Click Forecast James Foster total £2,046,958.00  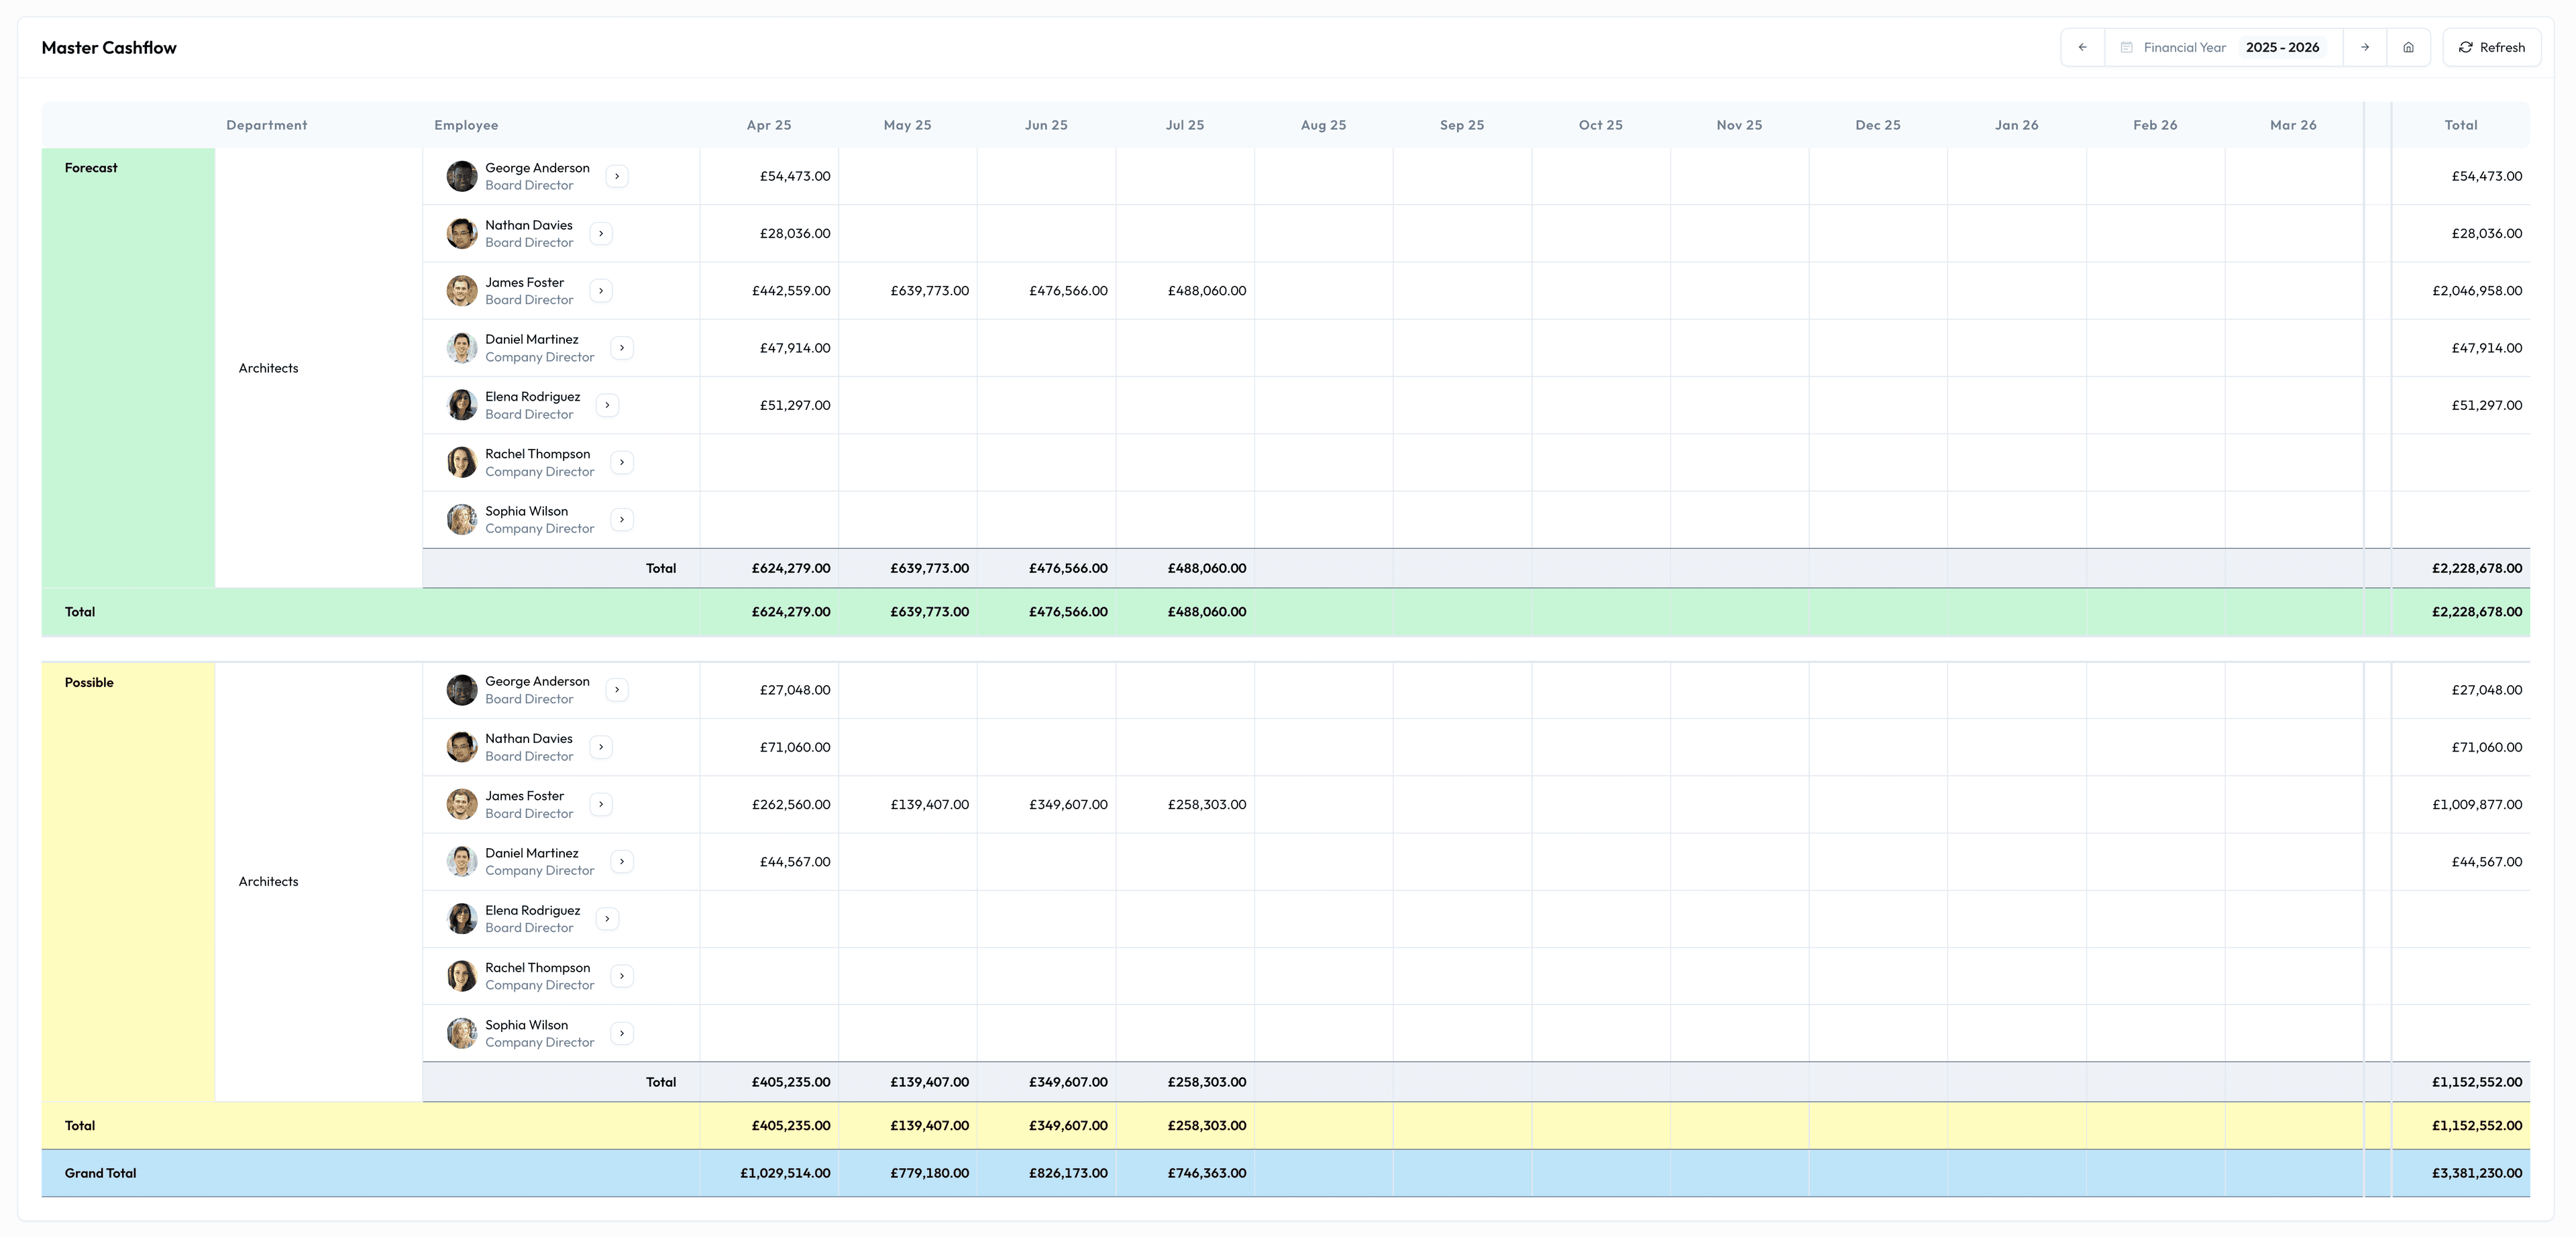coord(2477,291)
